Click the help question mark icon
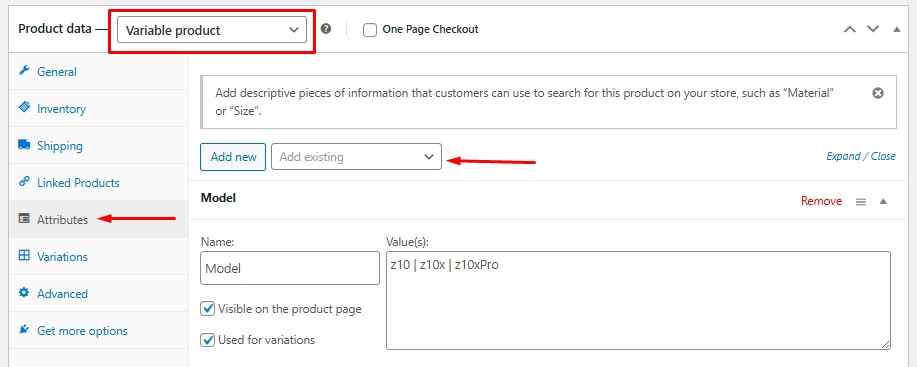The width and height of the screenshot is (917, 367). click(x=326, y=29)
